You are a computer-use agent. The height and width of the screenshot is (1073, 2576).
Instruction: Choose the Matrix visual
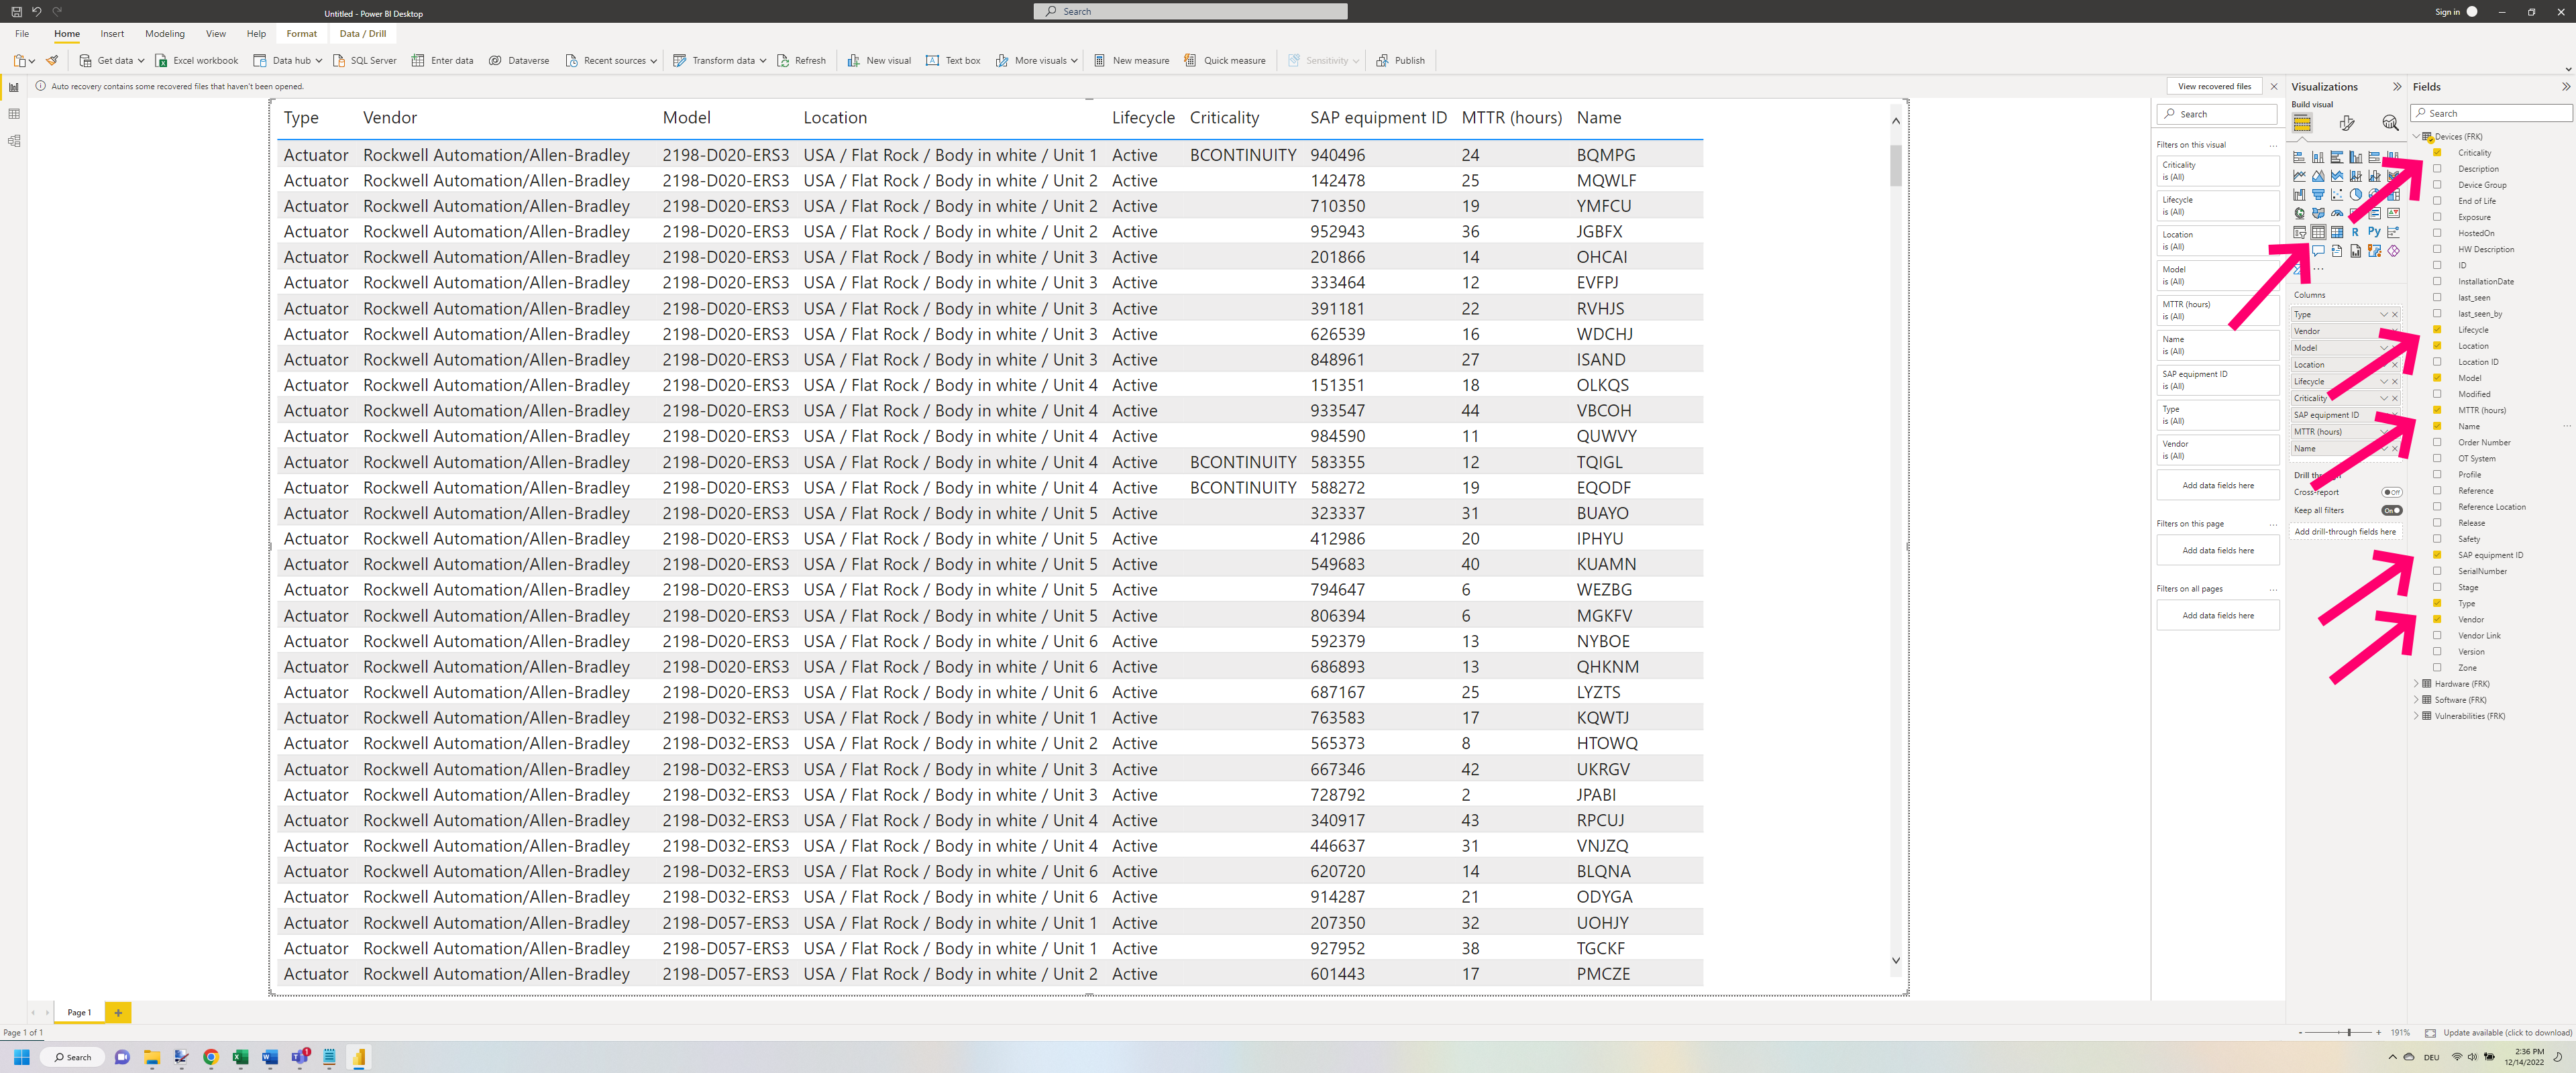pos(2338,232)
